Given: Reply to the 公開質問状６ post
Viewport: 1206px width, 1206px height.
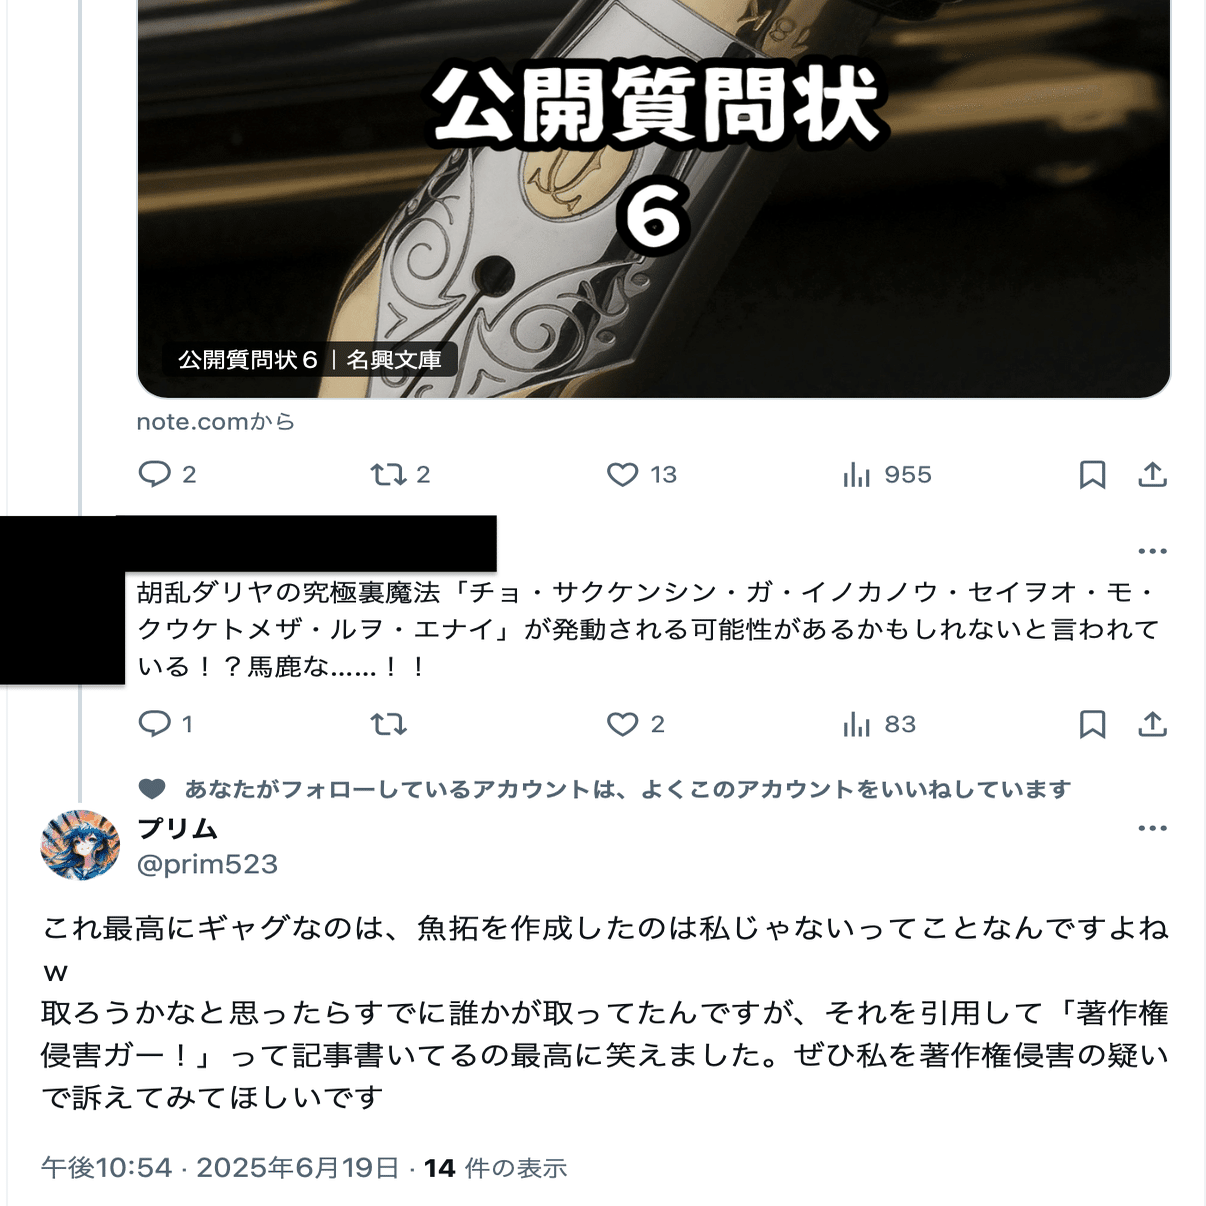Looking at the screenshot, I should [166, 474].
